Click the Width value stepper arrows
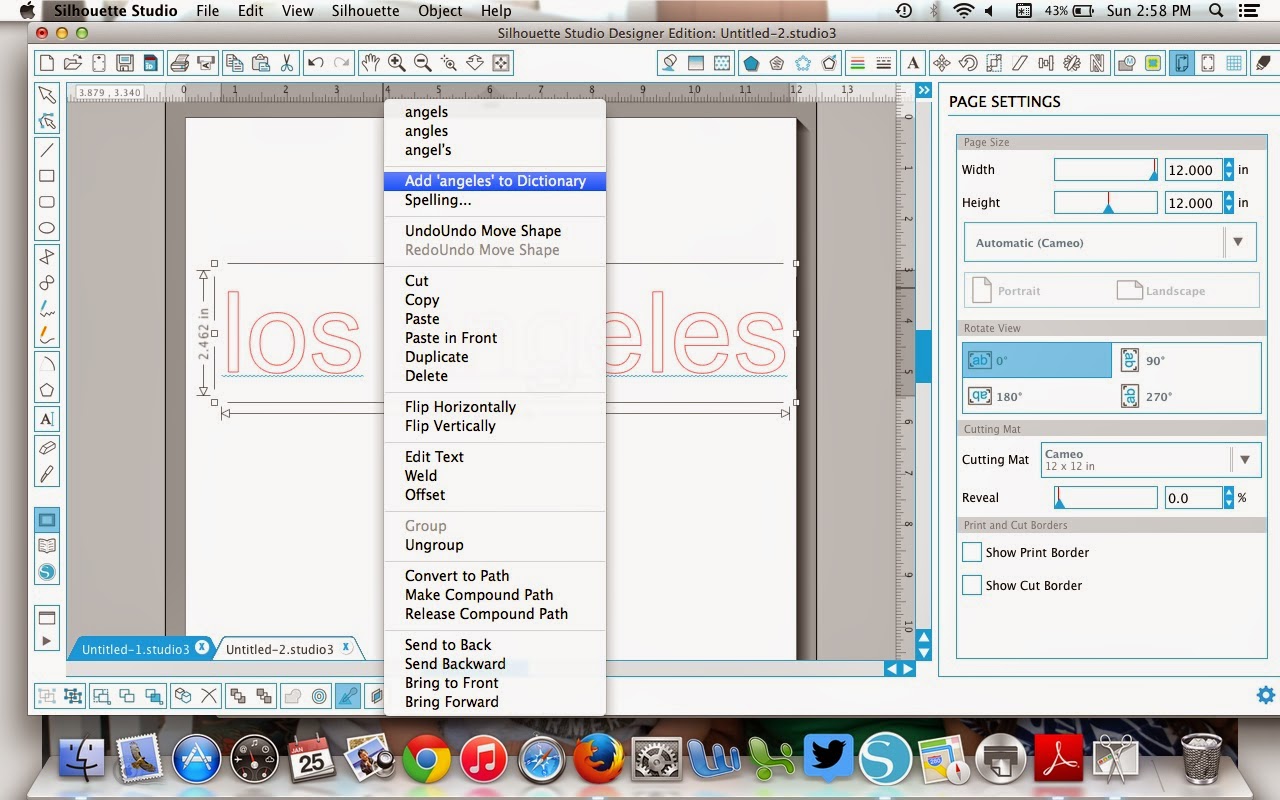This screenshot has height=800, width=1280. coord(1229,170)
